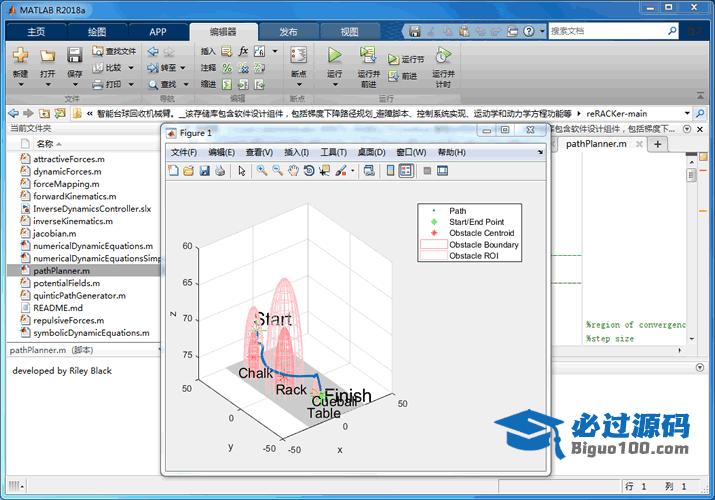Run the script with the green Run arrow

pyautogui.click(x=334, y=55)
